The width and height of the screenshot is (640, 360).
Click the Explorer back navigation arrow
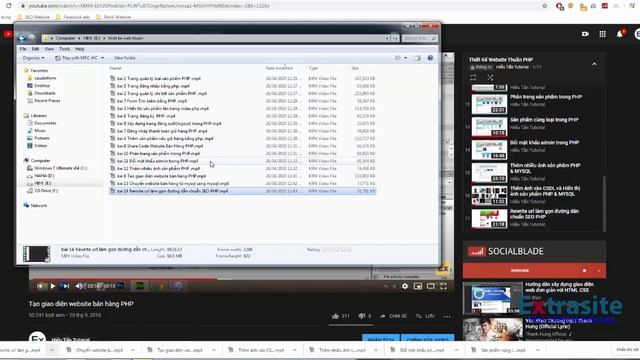click(x=22, y=38)
